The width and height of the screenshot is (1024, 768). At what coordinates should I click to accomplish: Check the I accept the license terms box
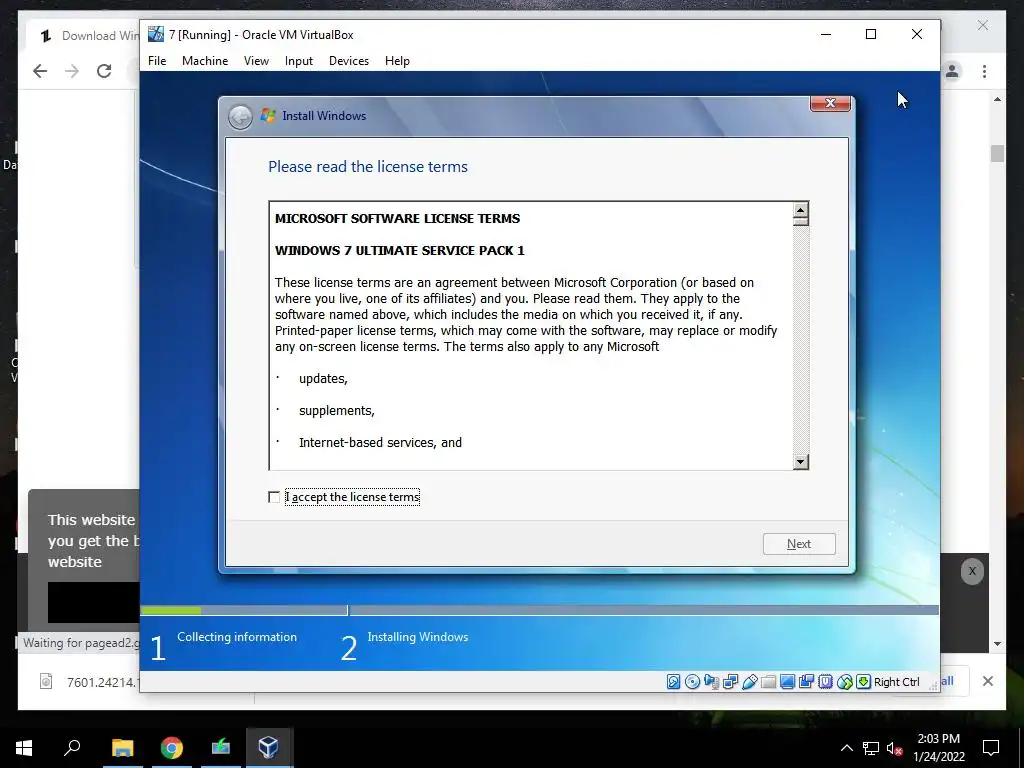(x=274, y=497)
